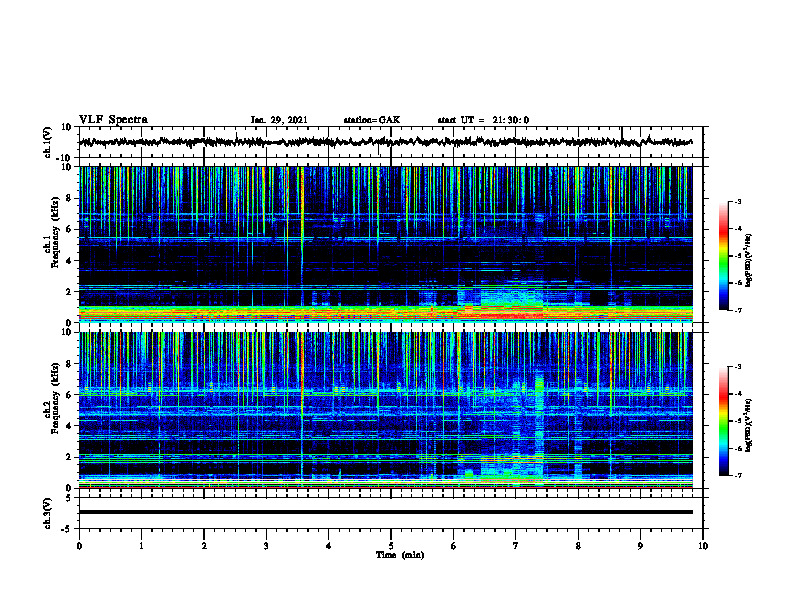Viewport: 792px width, 612px height.
Task: Select the date label "Jan. 29, 2021"
Action: 279,120
